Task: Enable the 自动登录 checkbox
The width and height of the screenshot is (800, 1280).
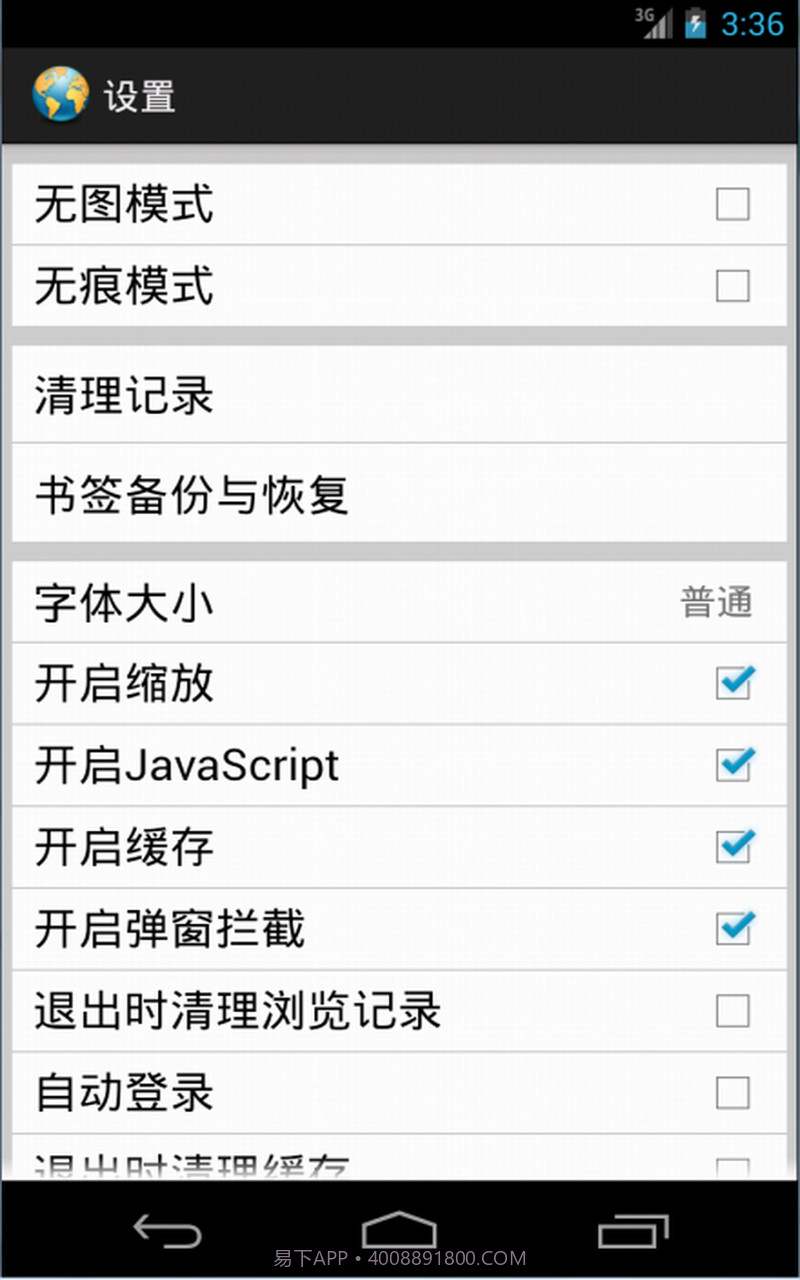Action: tap(732, 1093)
